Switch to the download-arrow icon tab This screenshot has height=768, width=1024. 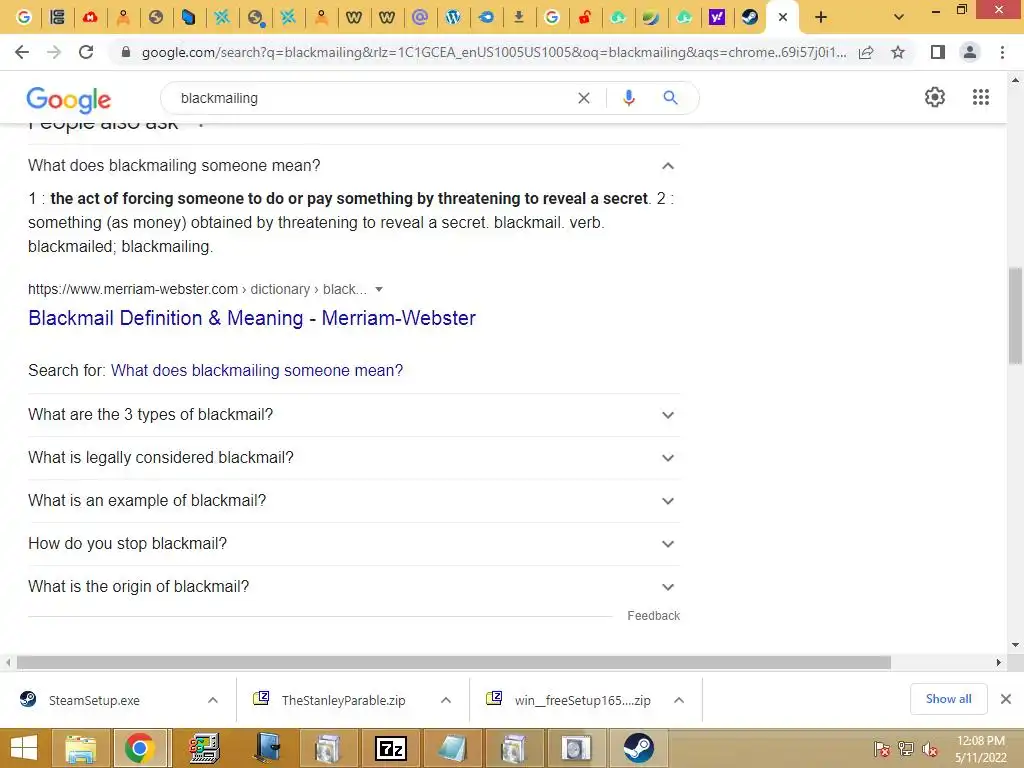coord(519,18)
